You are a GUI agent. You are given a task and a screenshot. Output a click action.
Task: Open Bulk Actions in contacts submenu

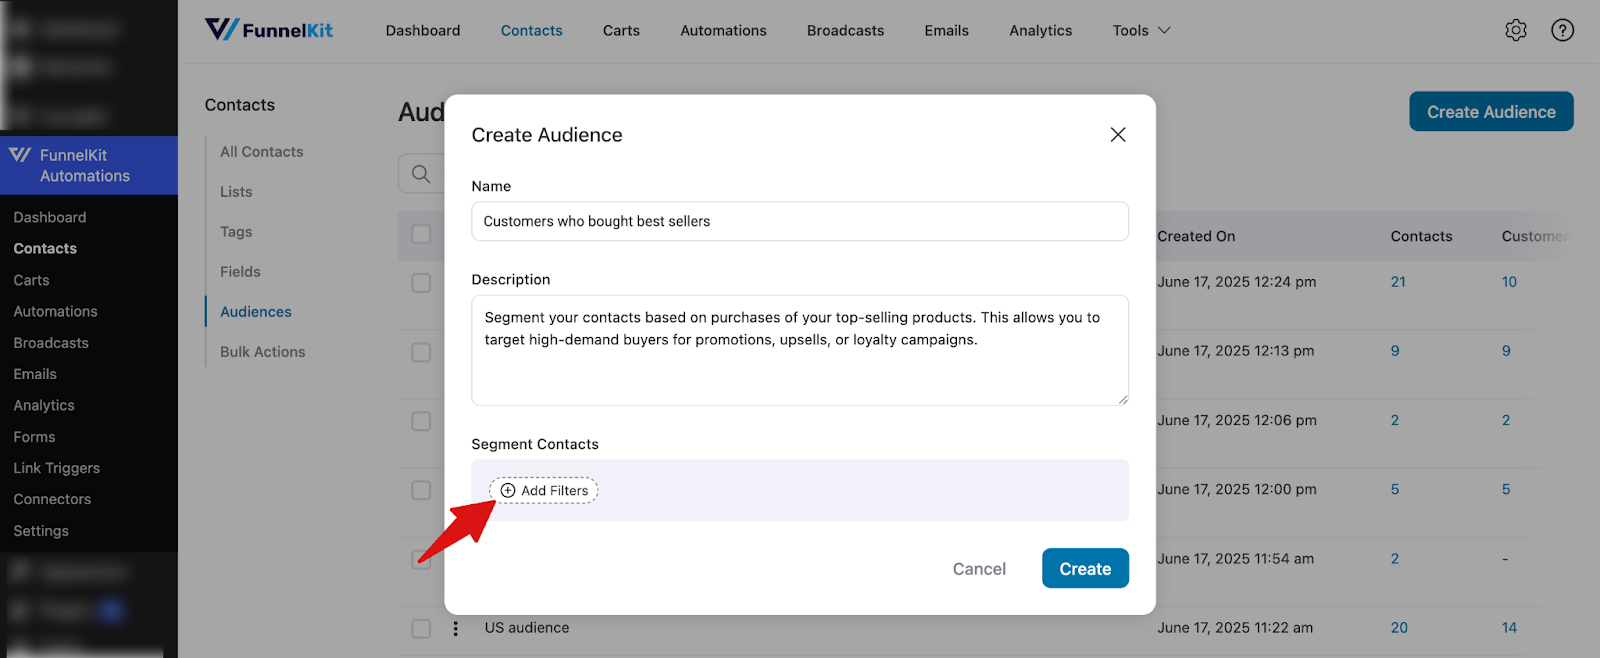(262, 351)
